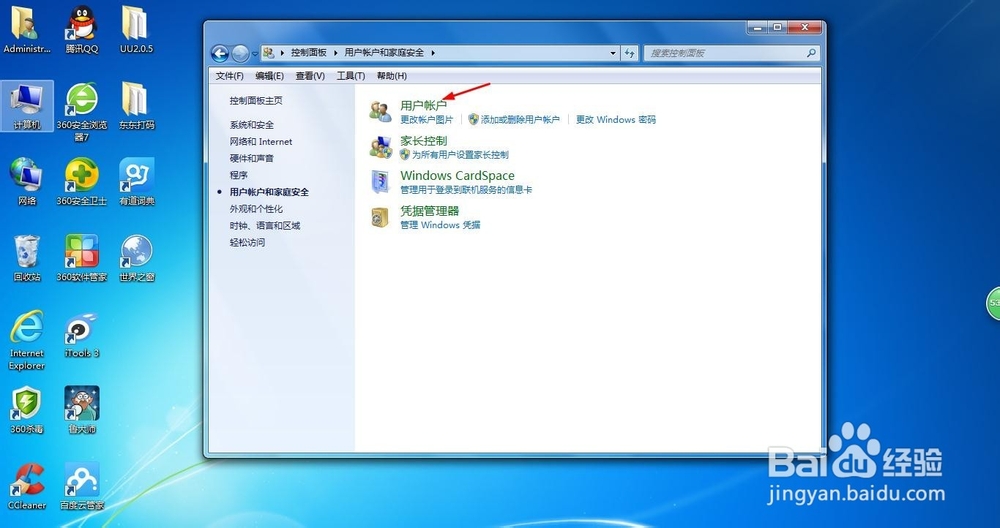Open 更改帐户图片 link
The image size is (1000, 528).
426,120
